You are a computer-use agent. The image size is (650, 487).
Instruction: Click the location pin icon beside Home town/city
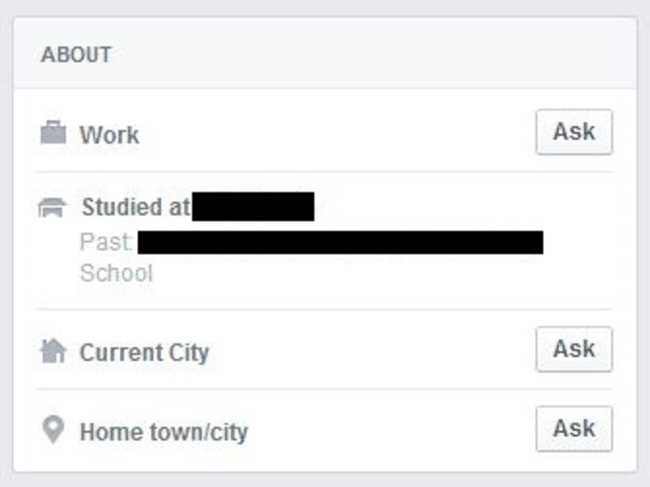(53, 429)
